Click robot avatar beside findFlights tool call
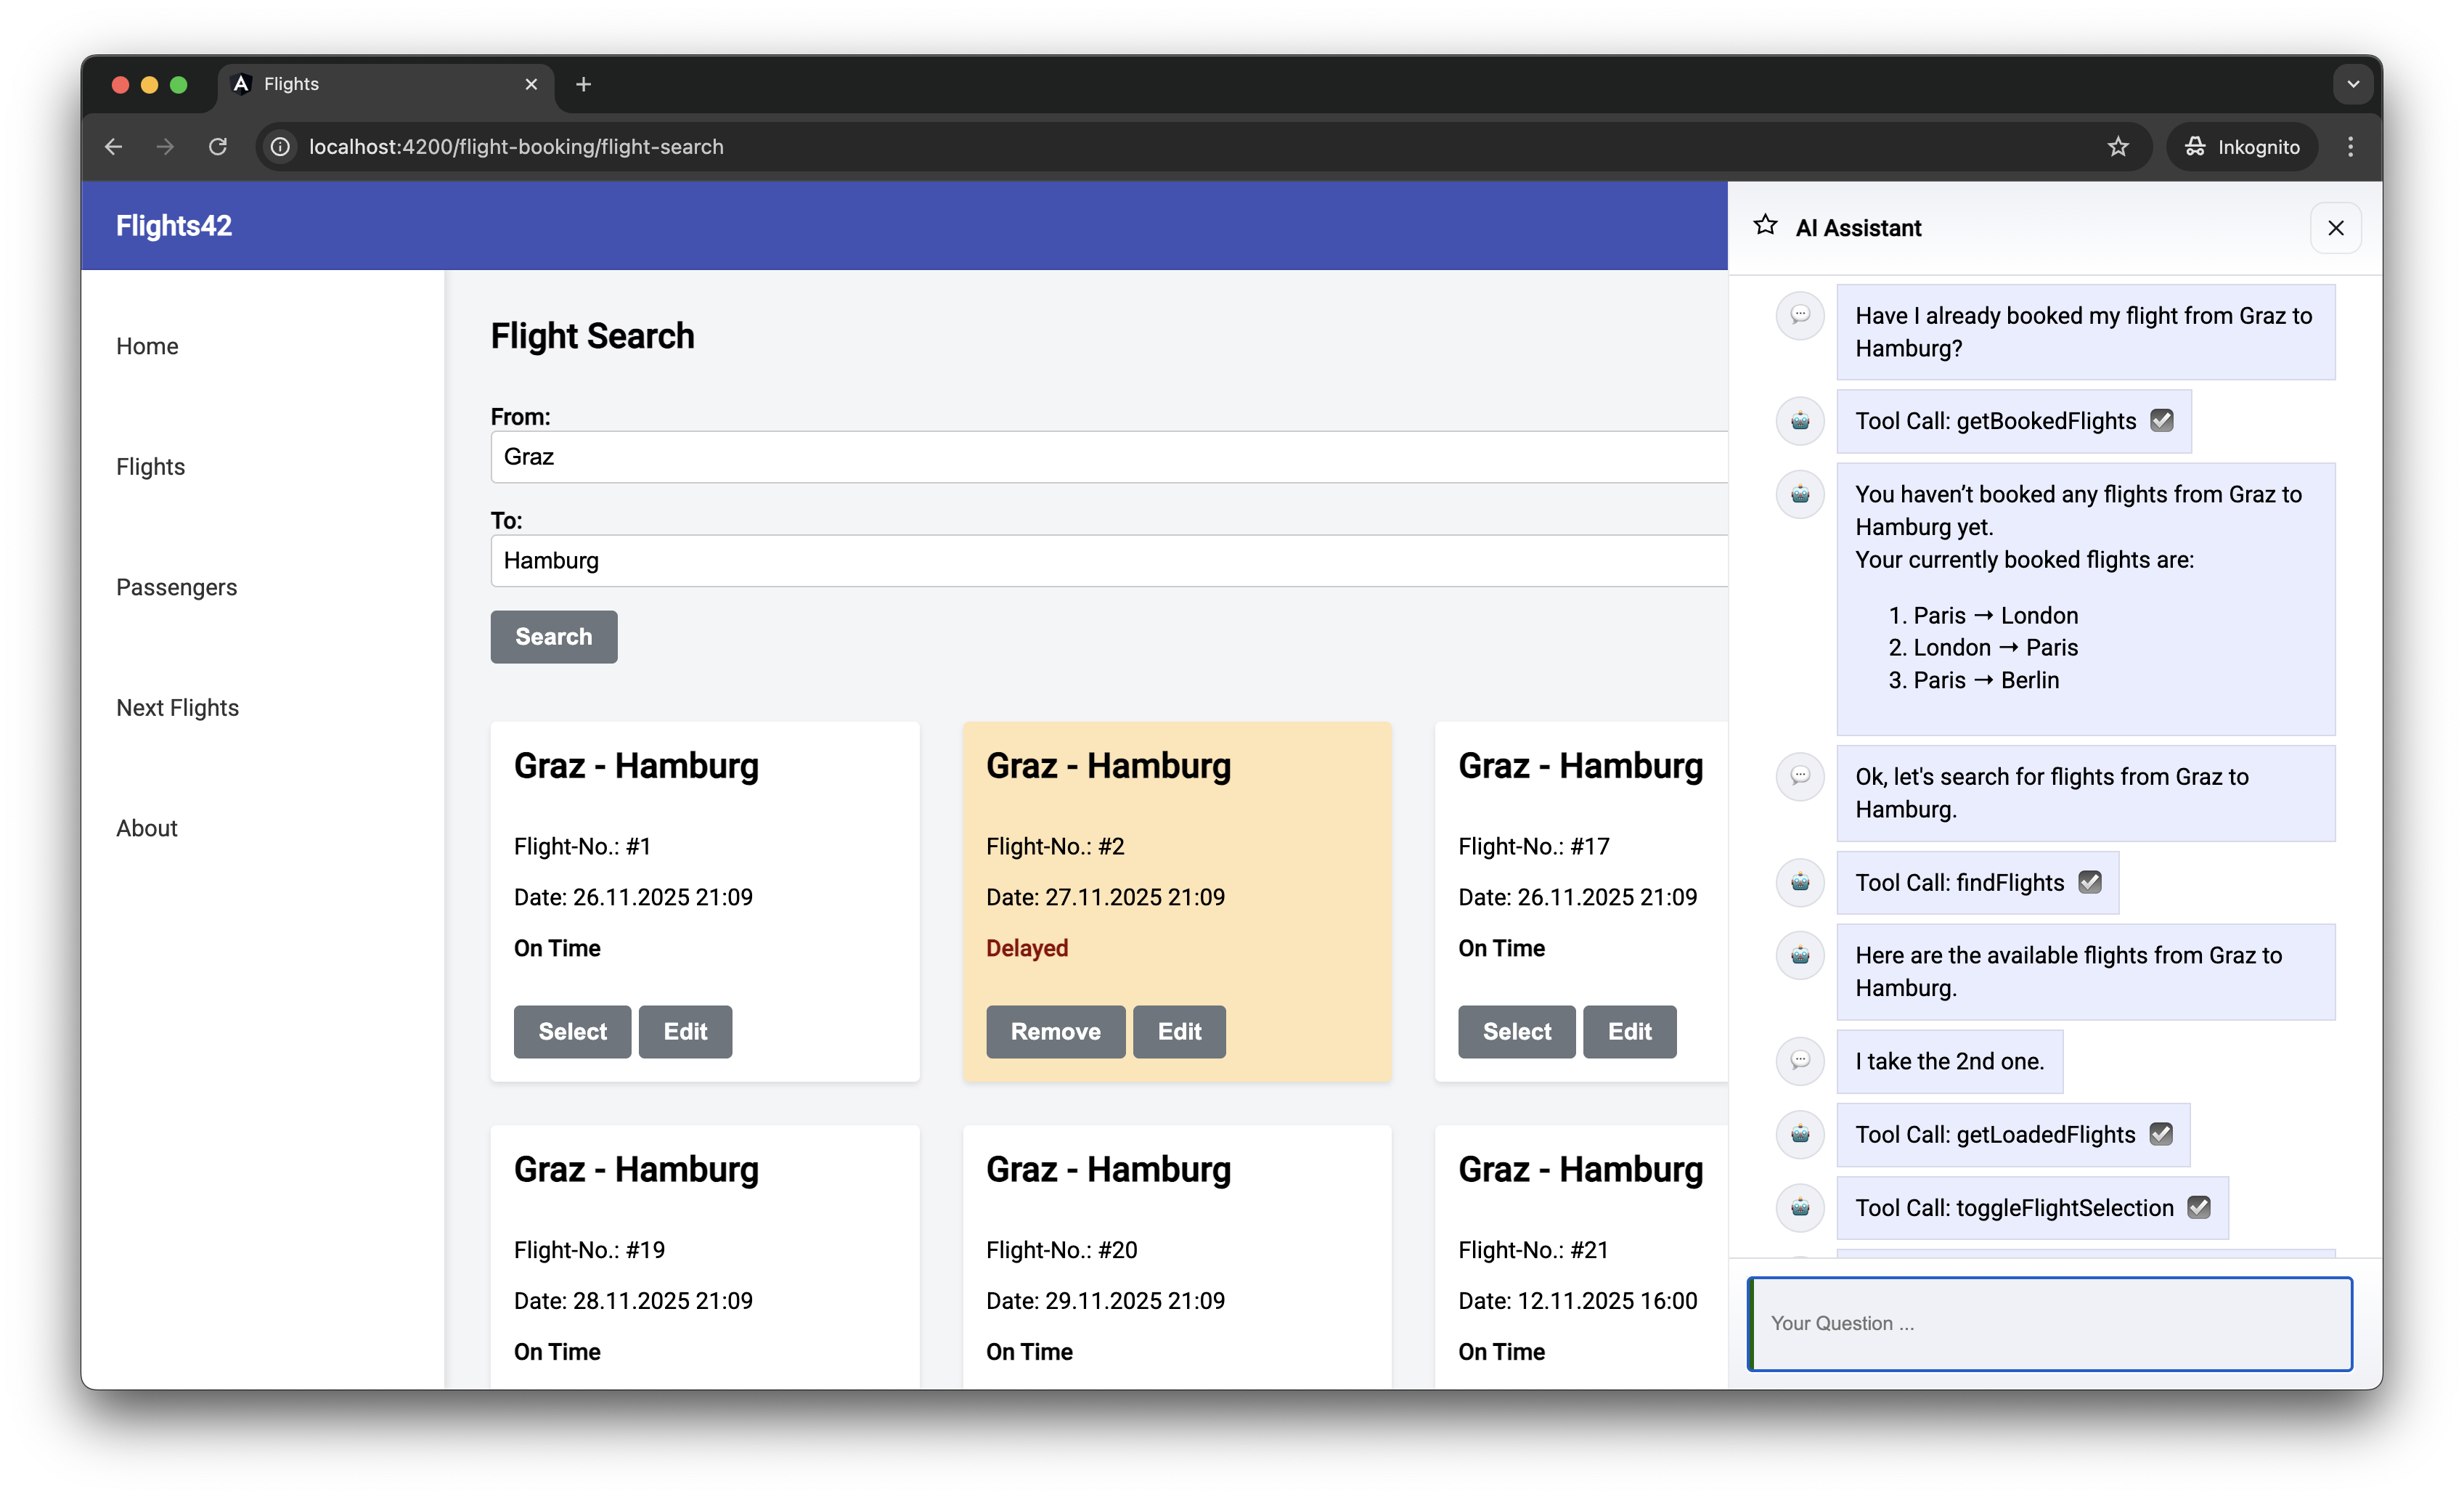 pos(1800,882)
